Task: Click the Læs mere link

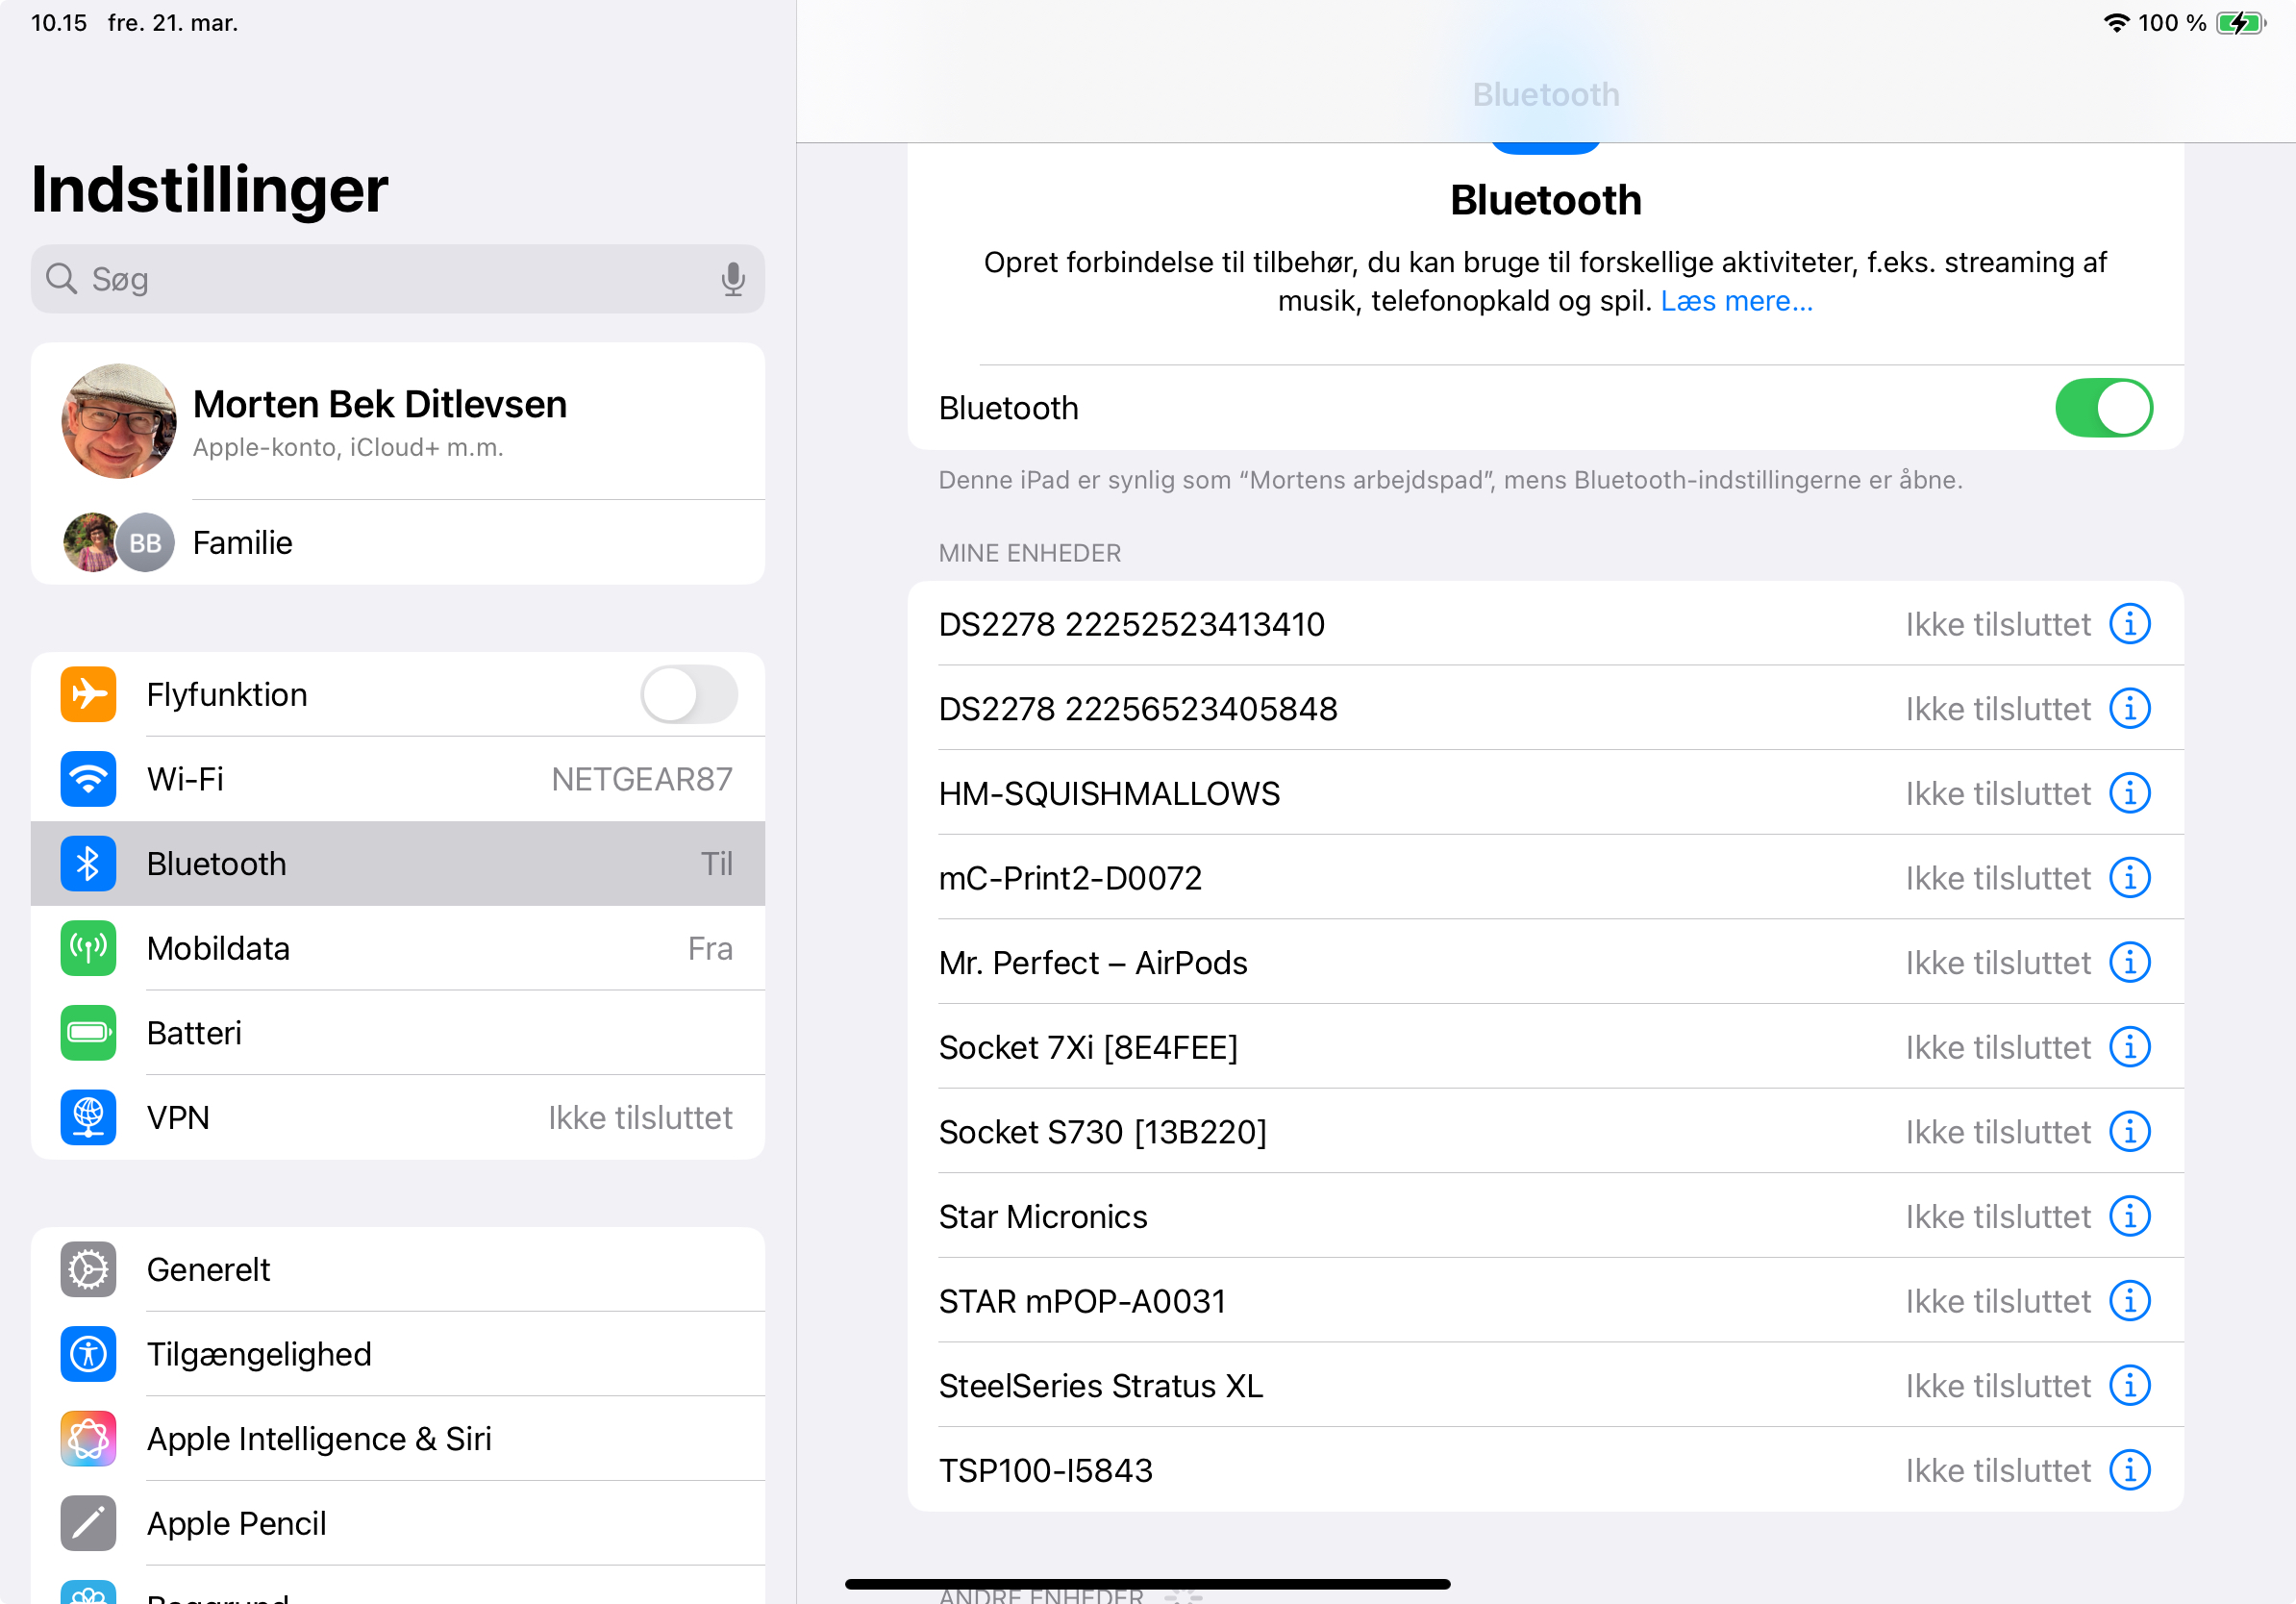Action: point(1736,301)
